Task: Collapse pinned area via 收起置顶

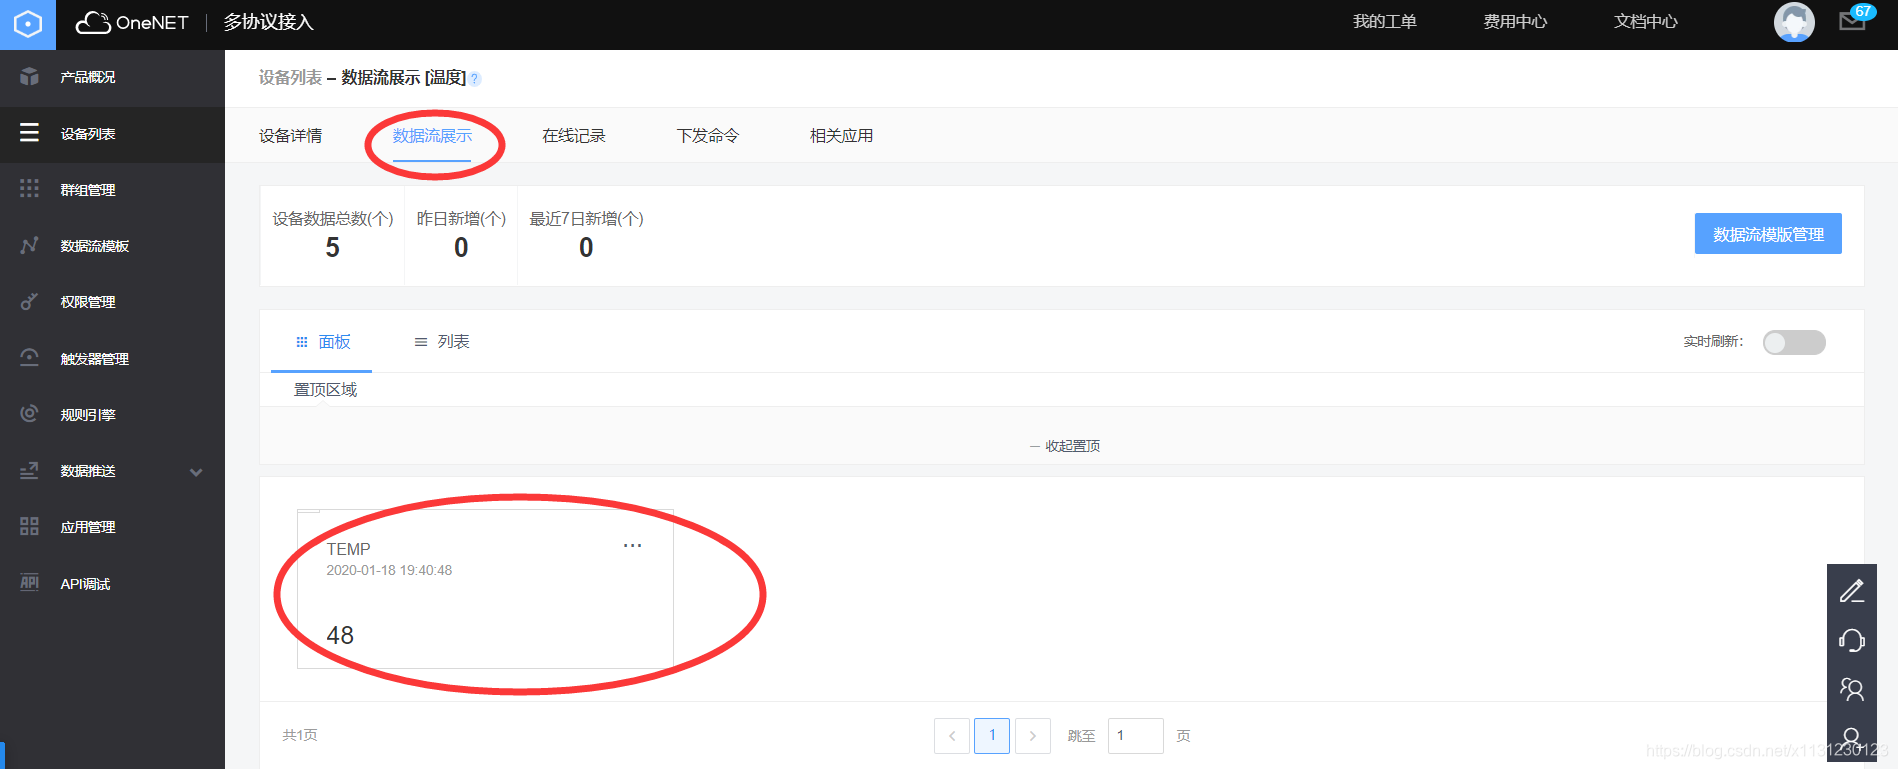Action: coord(1065,446)
